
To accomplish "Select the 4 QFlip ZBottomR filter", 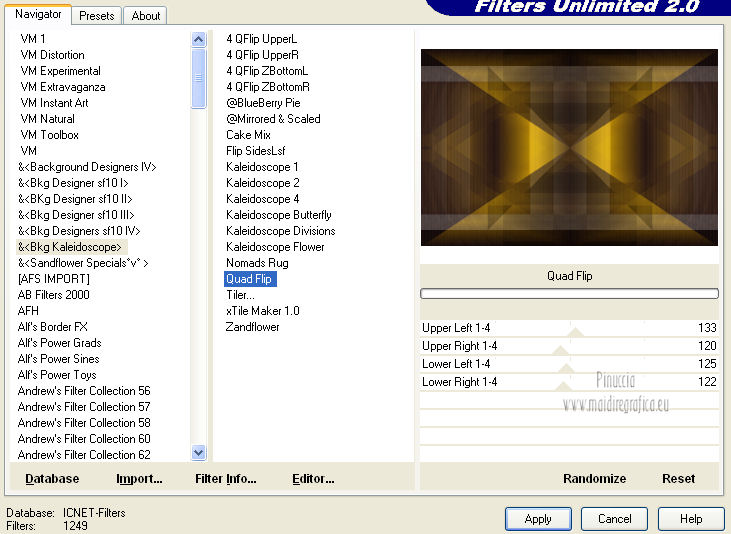I will point(268,87).
